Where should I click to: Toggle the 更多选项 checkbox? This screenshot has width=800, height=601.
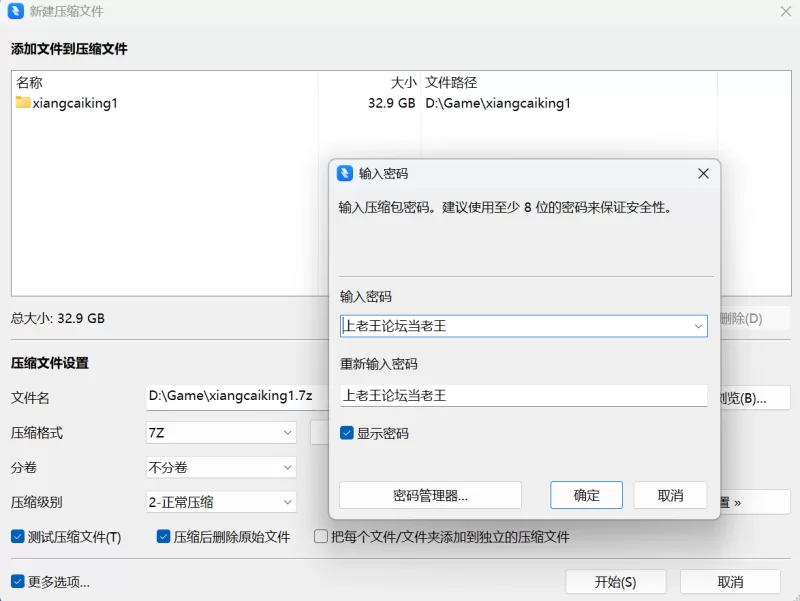(x=18, y=581)
